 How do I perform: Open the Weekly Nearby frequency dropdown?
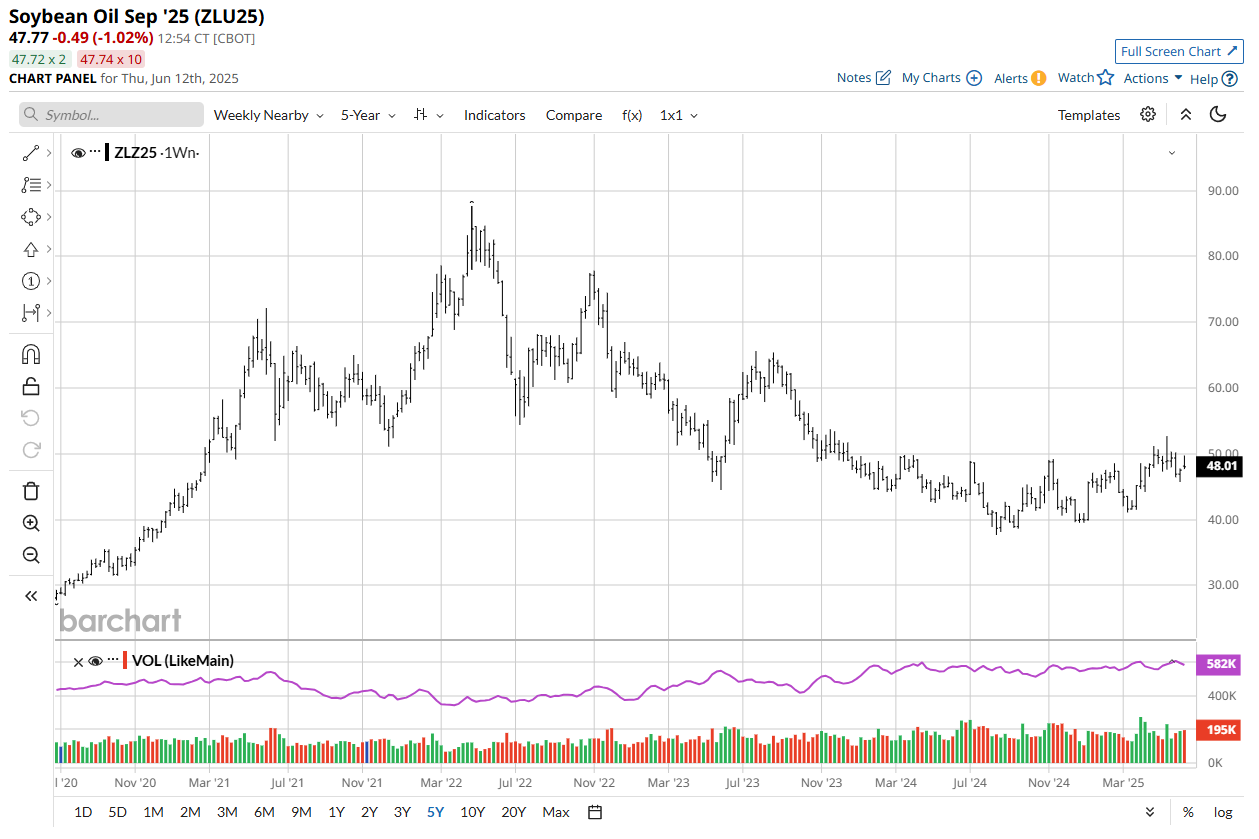269,115
